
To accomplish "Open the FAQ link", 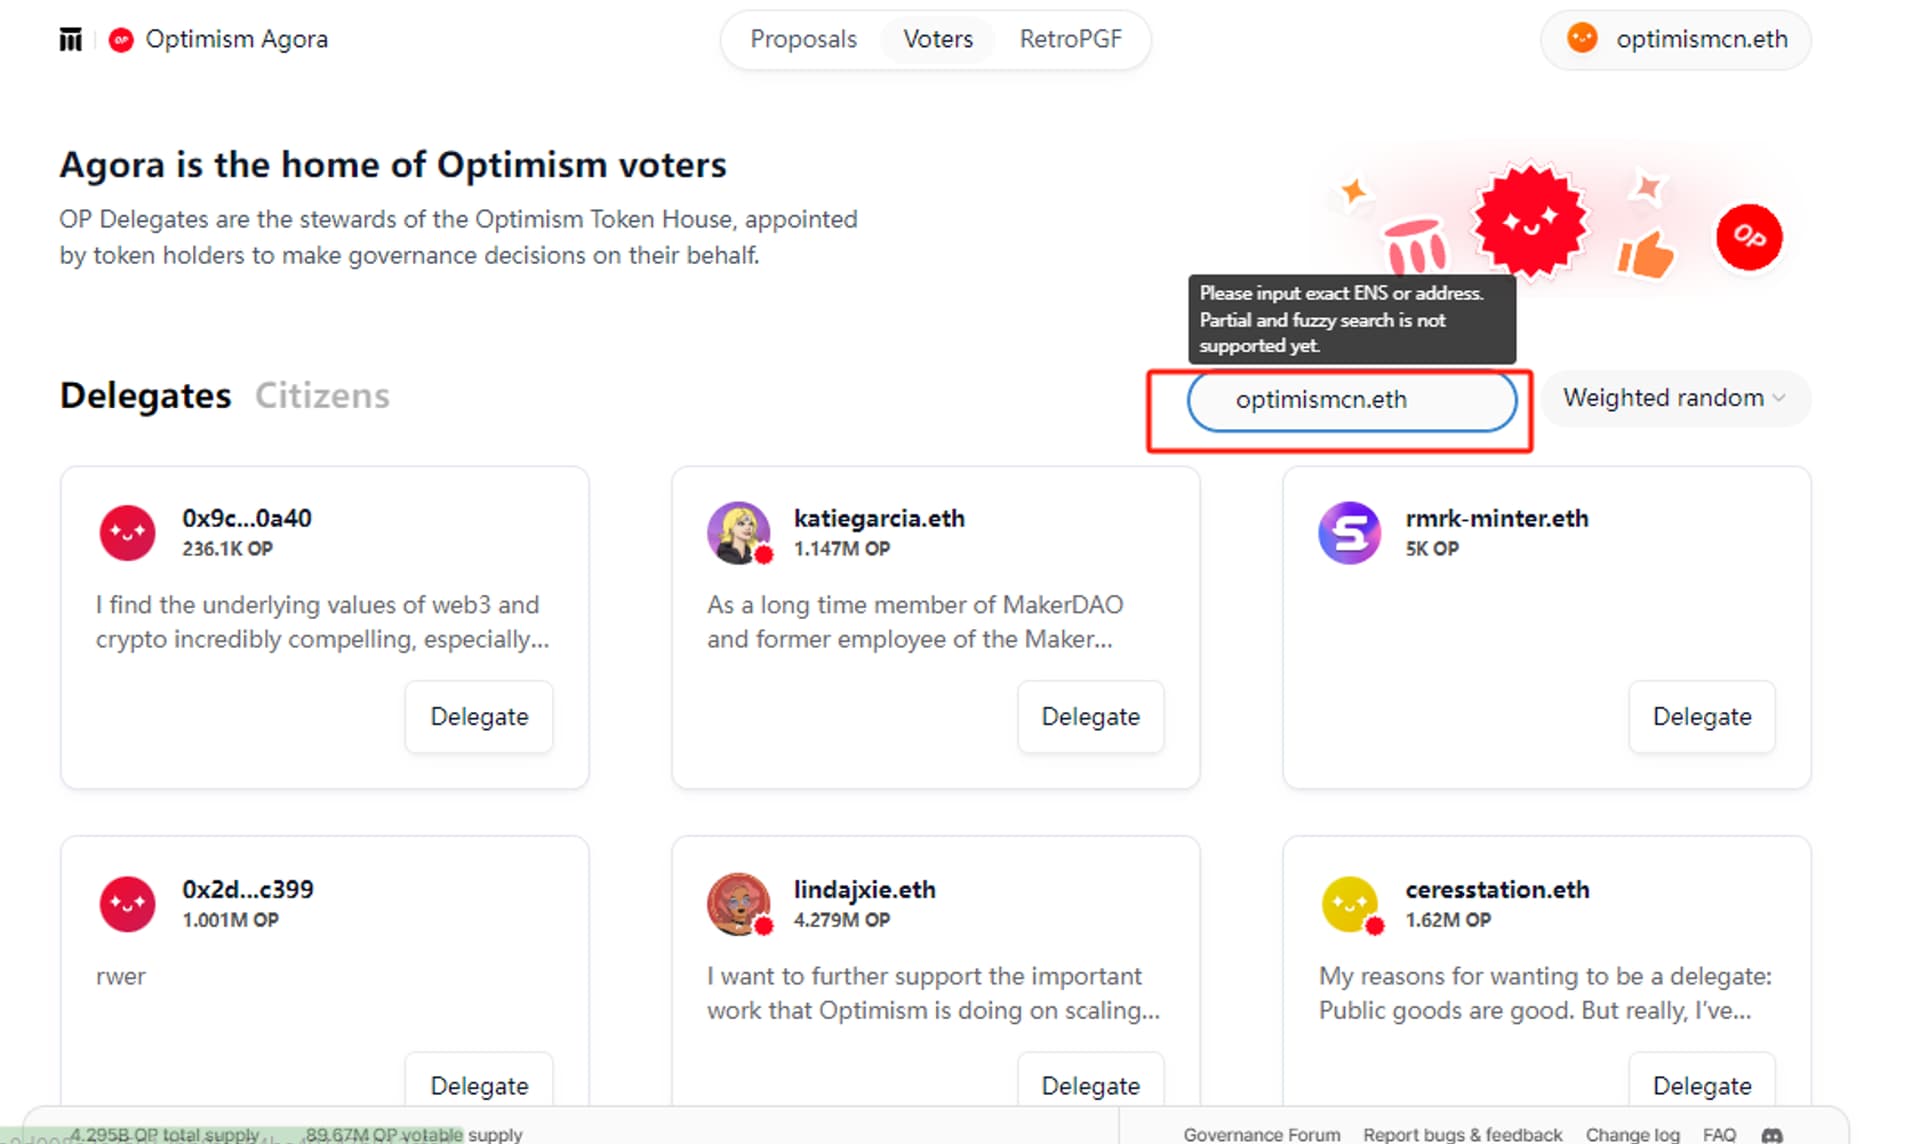I will (1719, 1135).
